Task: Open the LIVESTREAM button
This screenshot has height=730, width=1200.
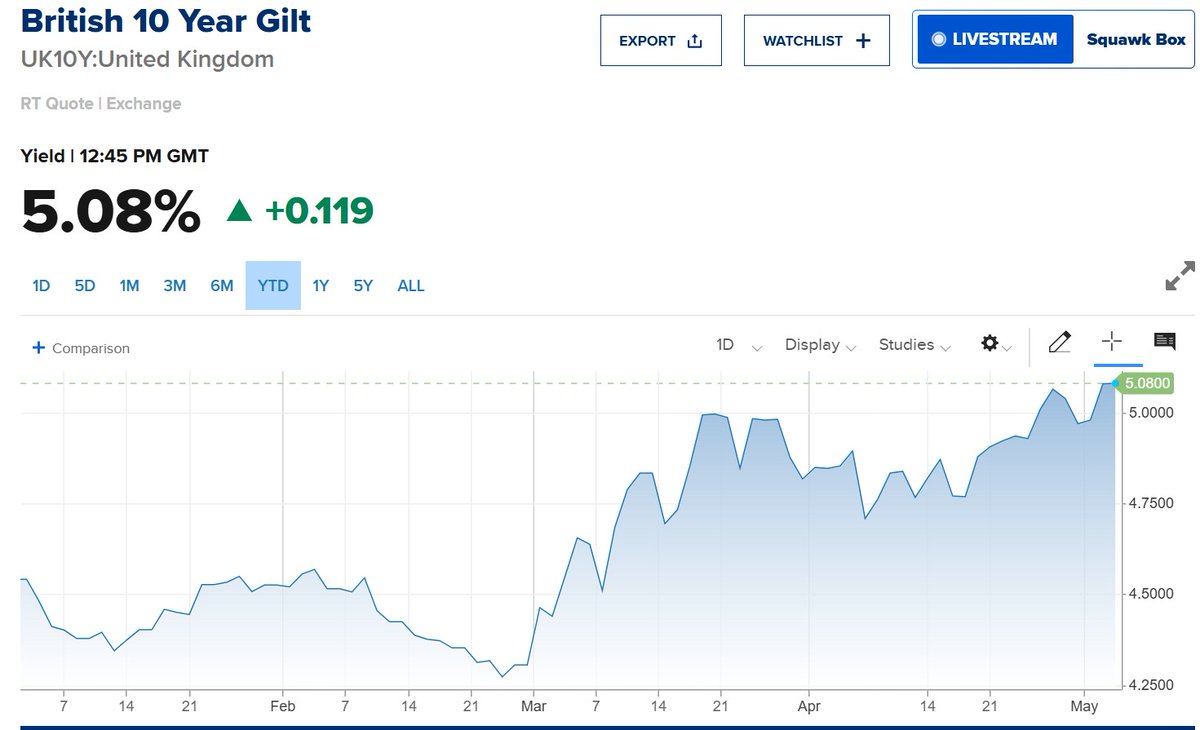Action: (995, 40)
